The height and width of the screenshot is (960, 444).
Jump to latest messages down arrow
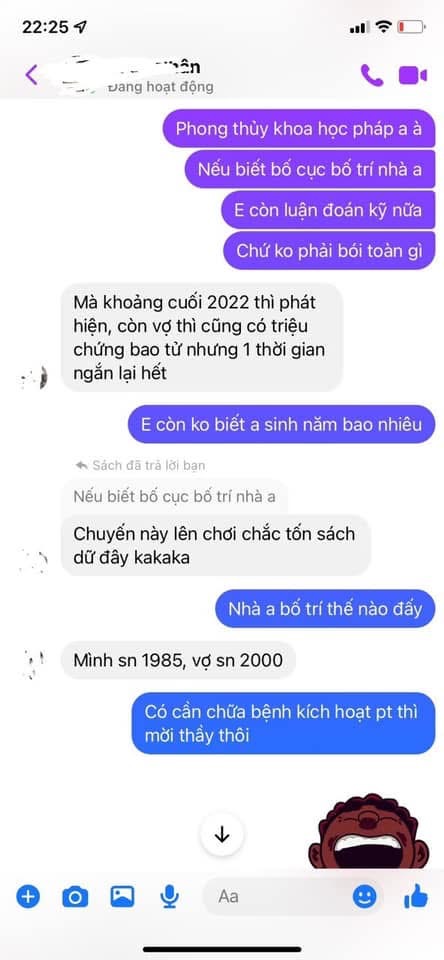pos(222,834)
